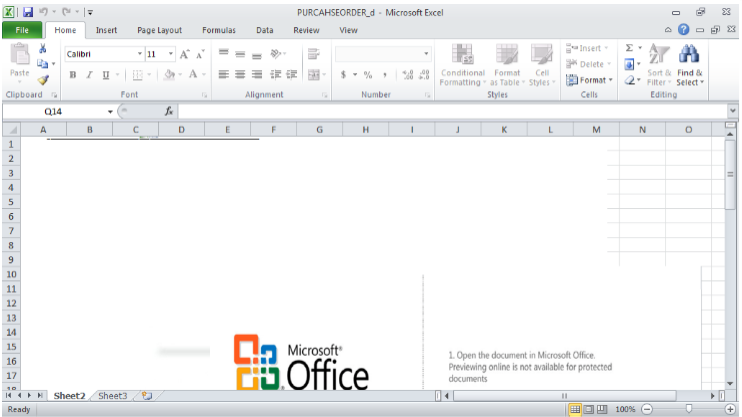
Task: Click the Excel Help question mark
Action: point(683,29)
